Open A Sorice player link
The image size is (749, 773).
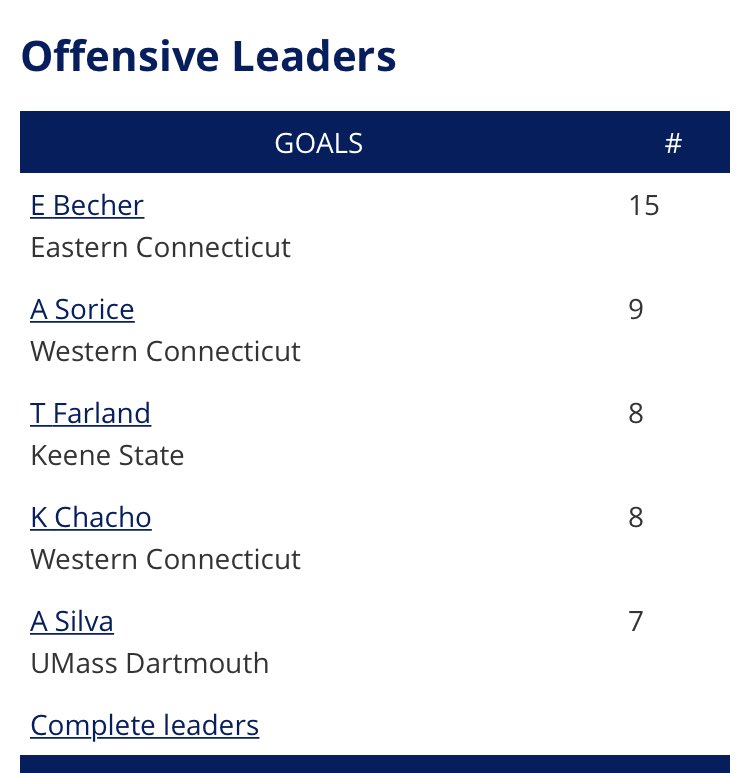82,310
